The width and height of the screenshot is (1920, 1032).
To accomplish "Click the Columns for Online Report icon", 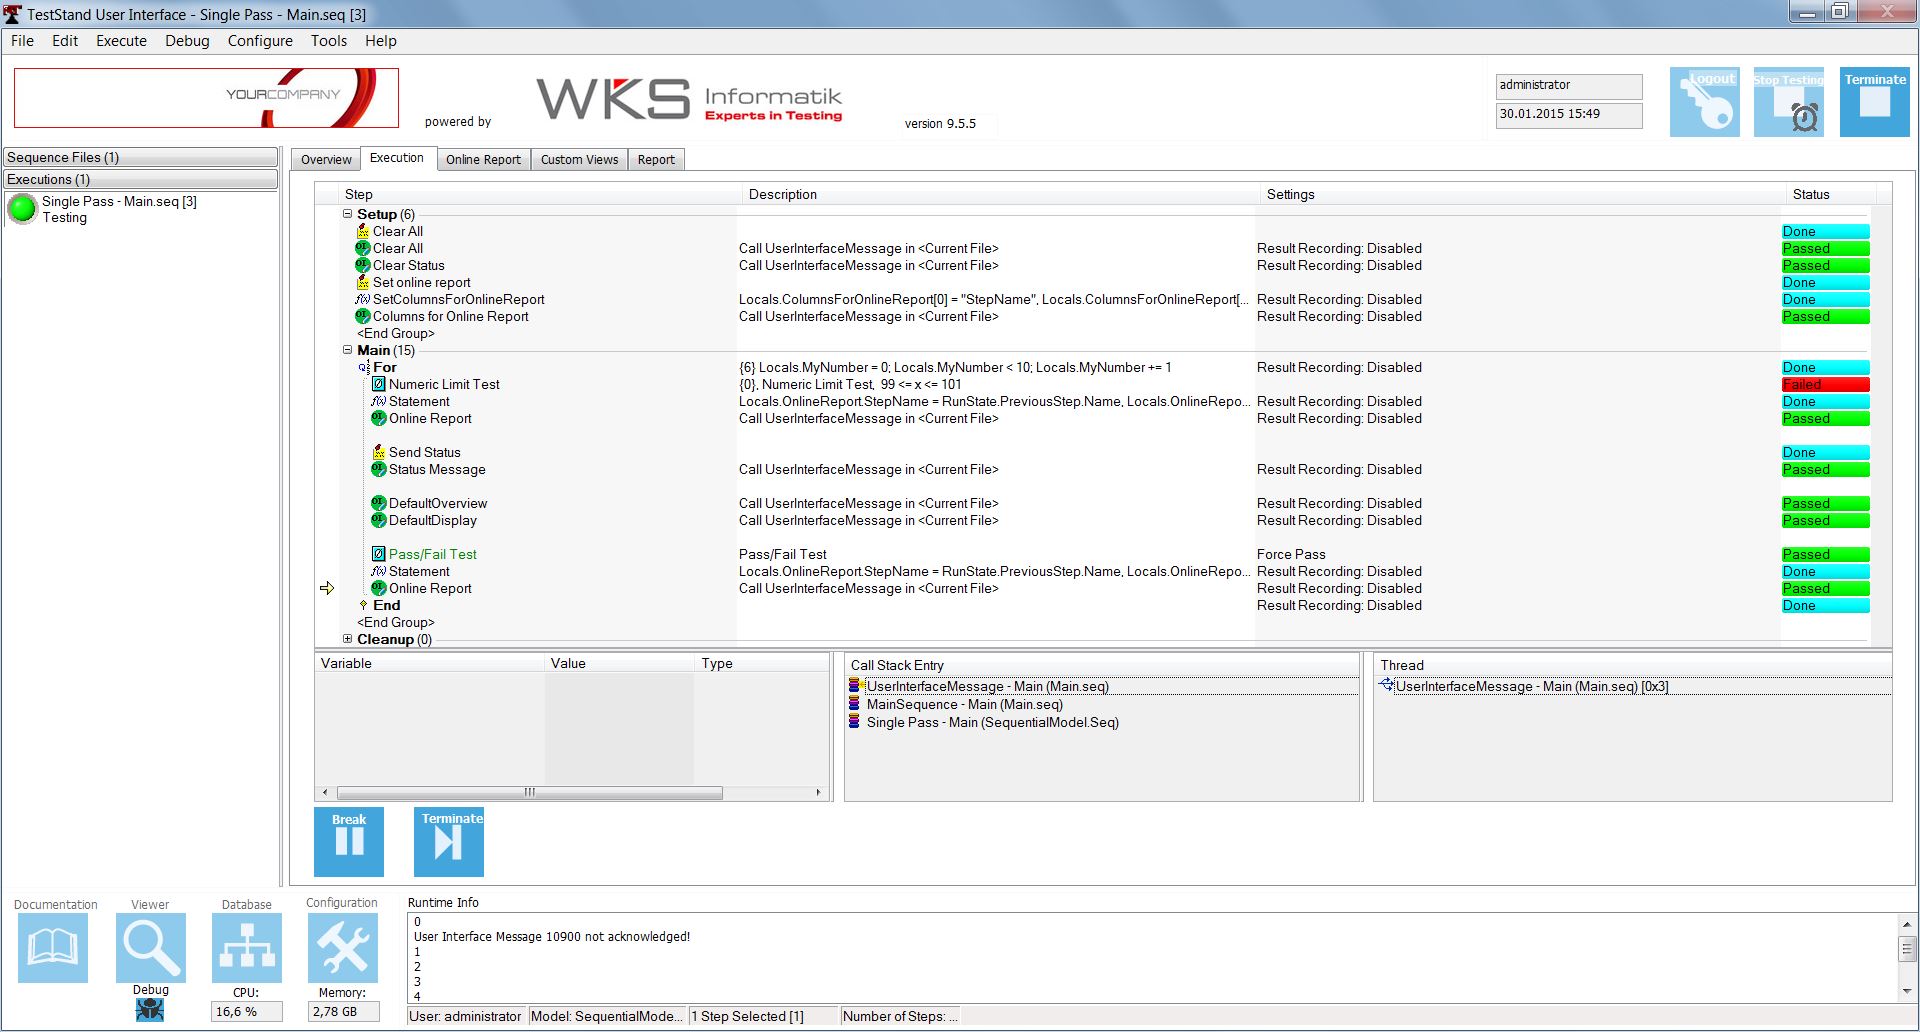I will 363,316.
